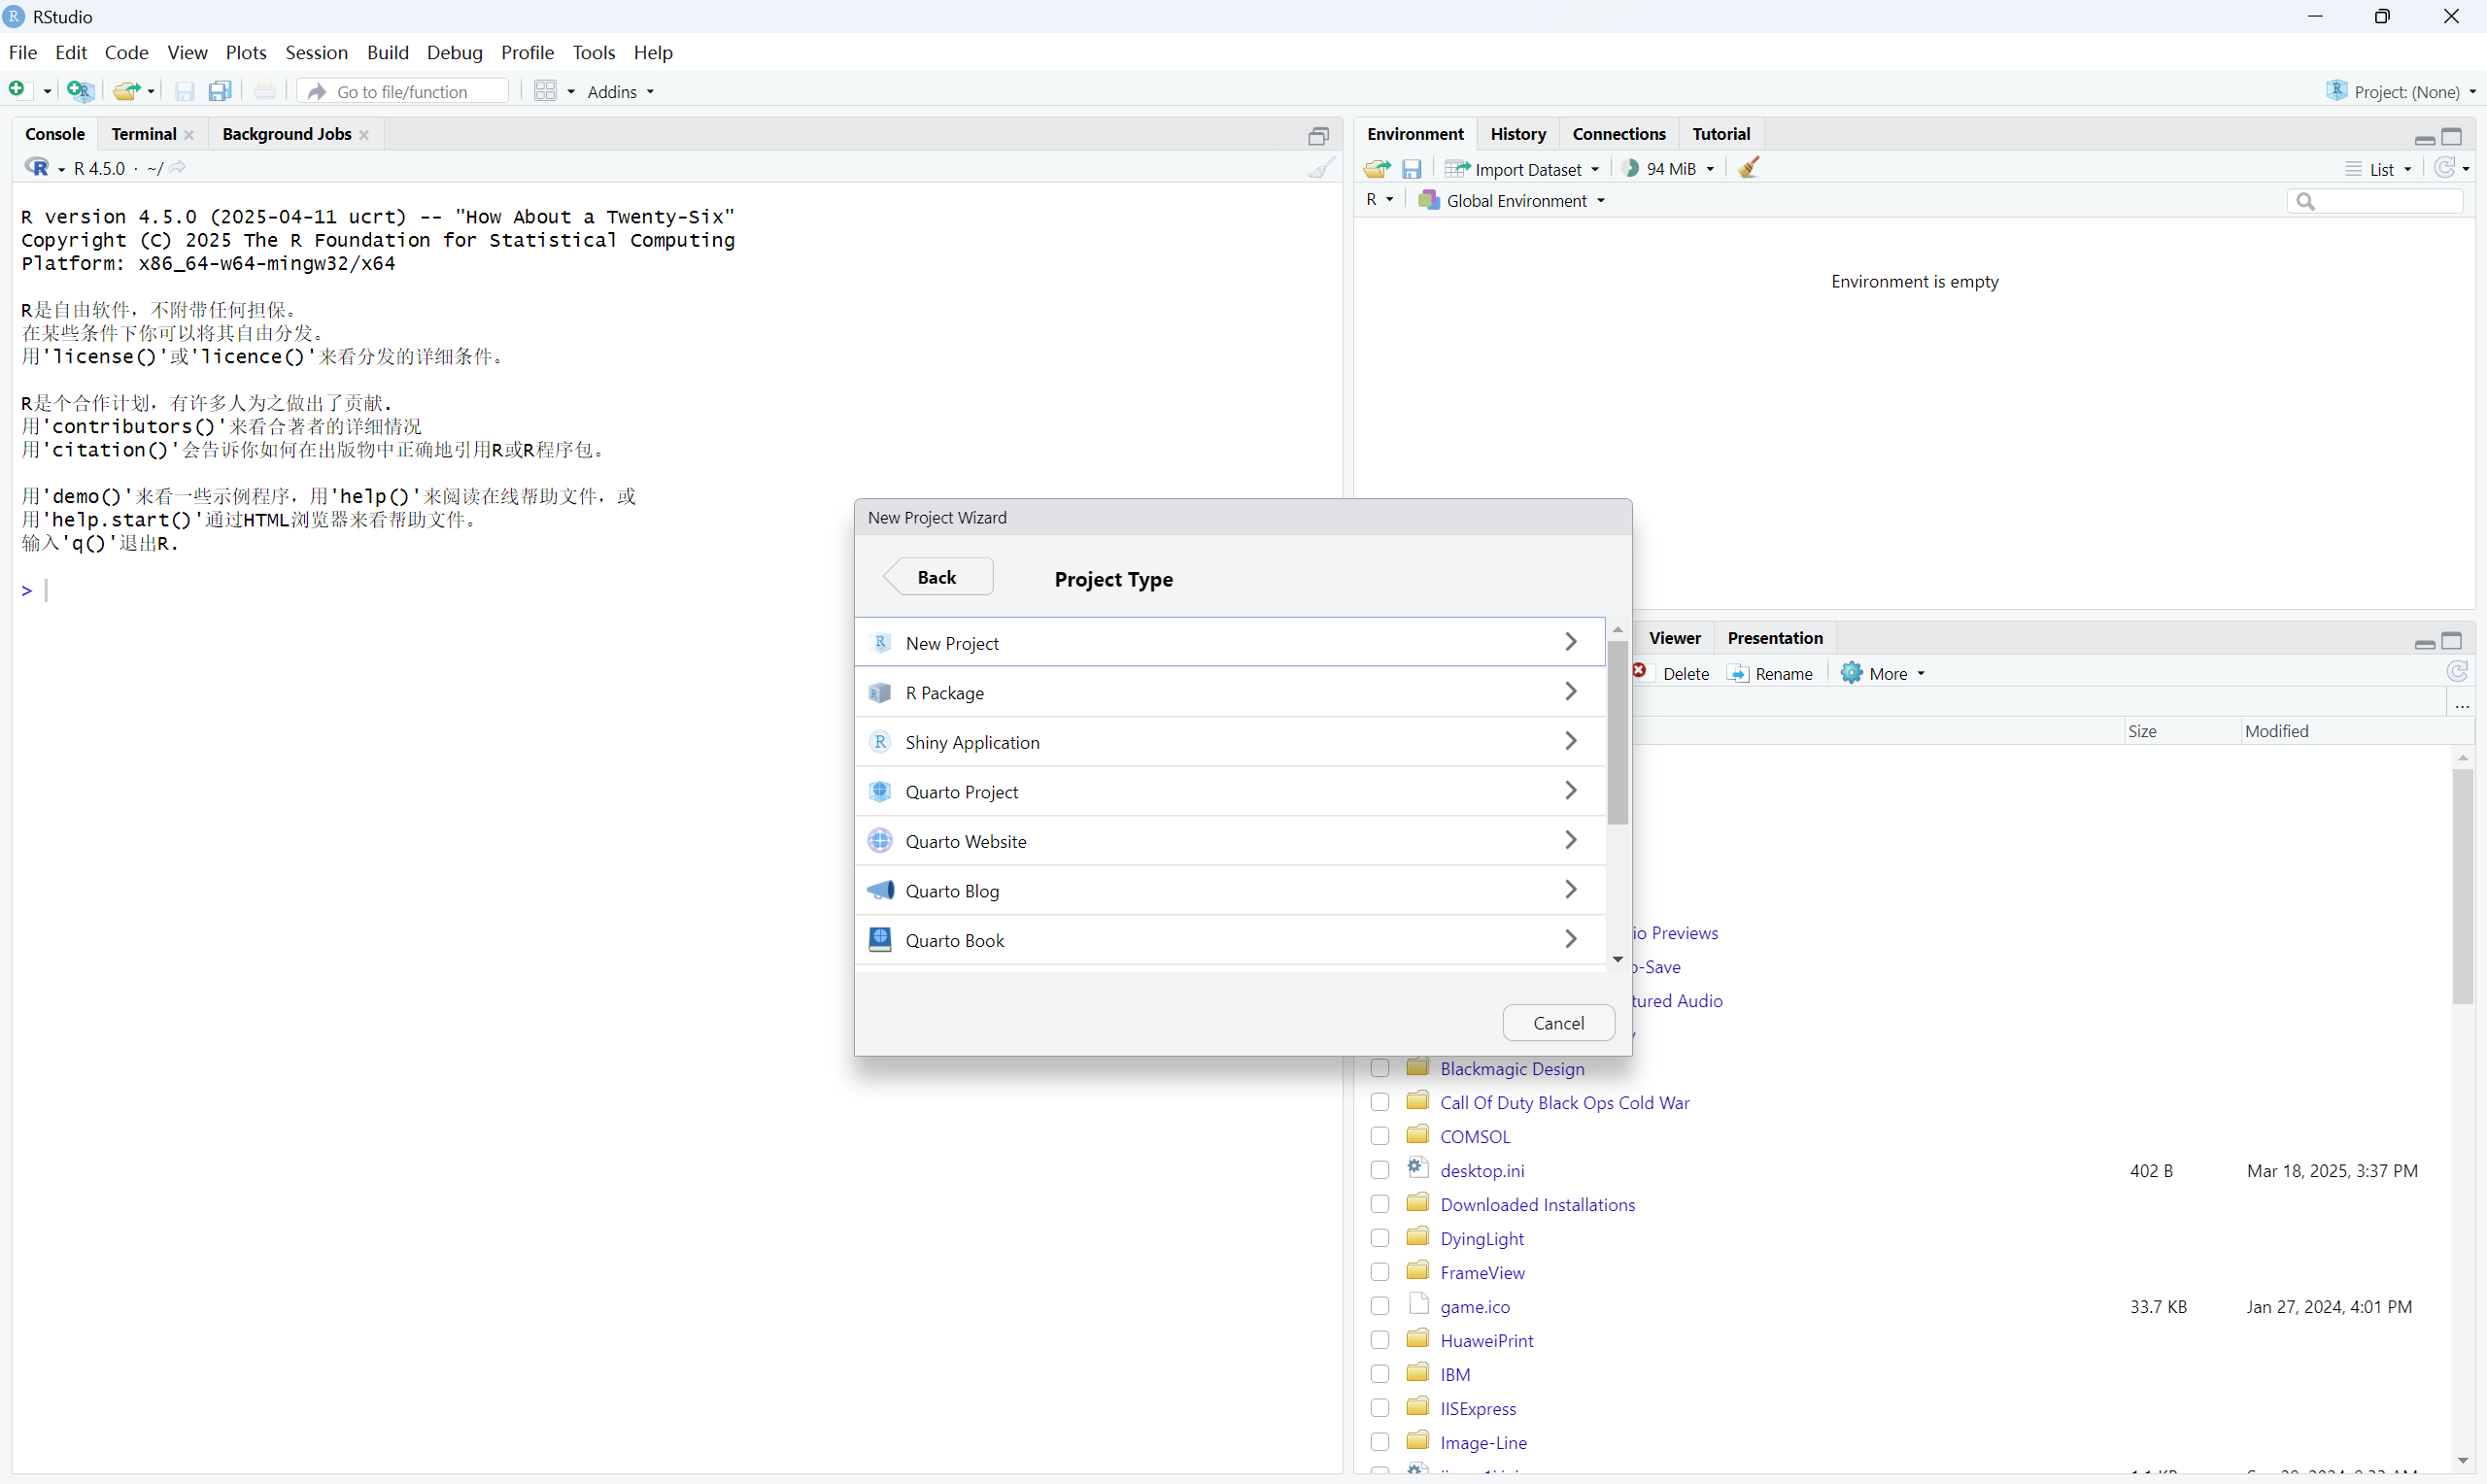The image size is (2487, 1484).
Task: Restore the Console pane size icon
Action: click(1319, 136)
